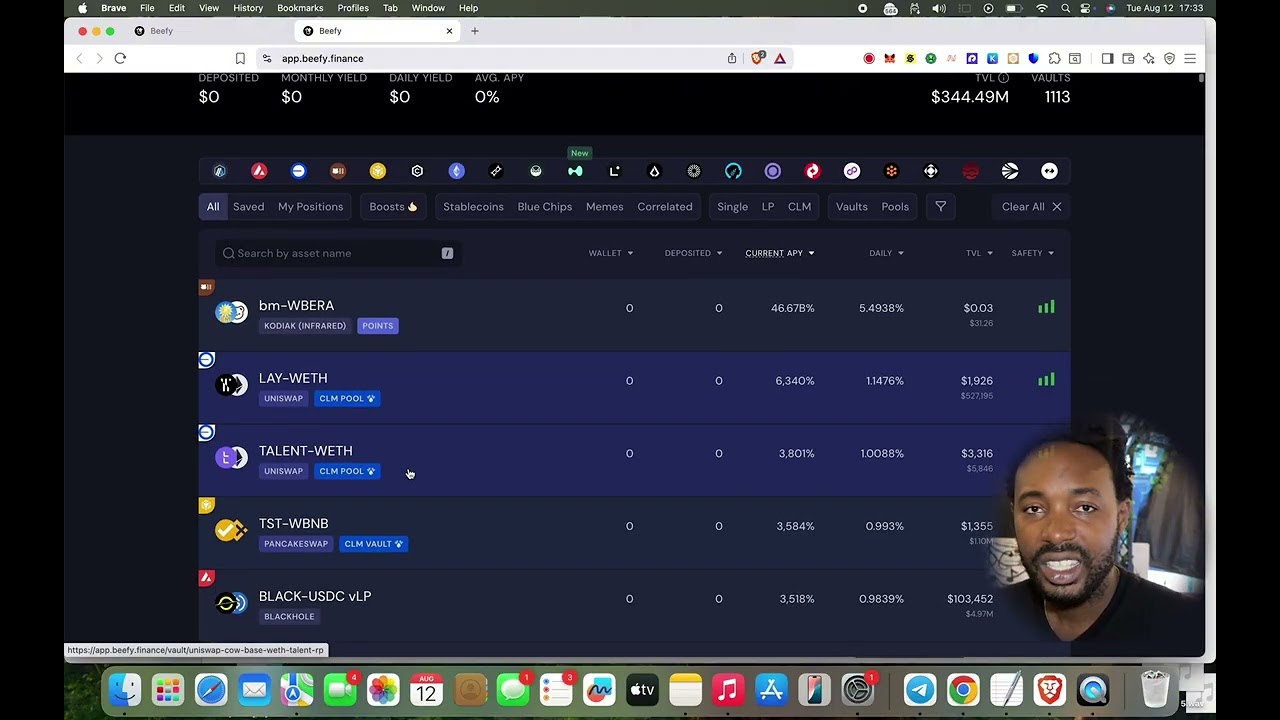Reload the Beefy page
This screenshot has width=1280, height=720.
click(x=120, y=58)
